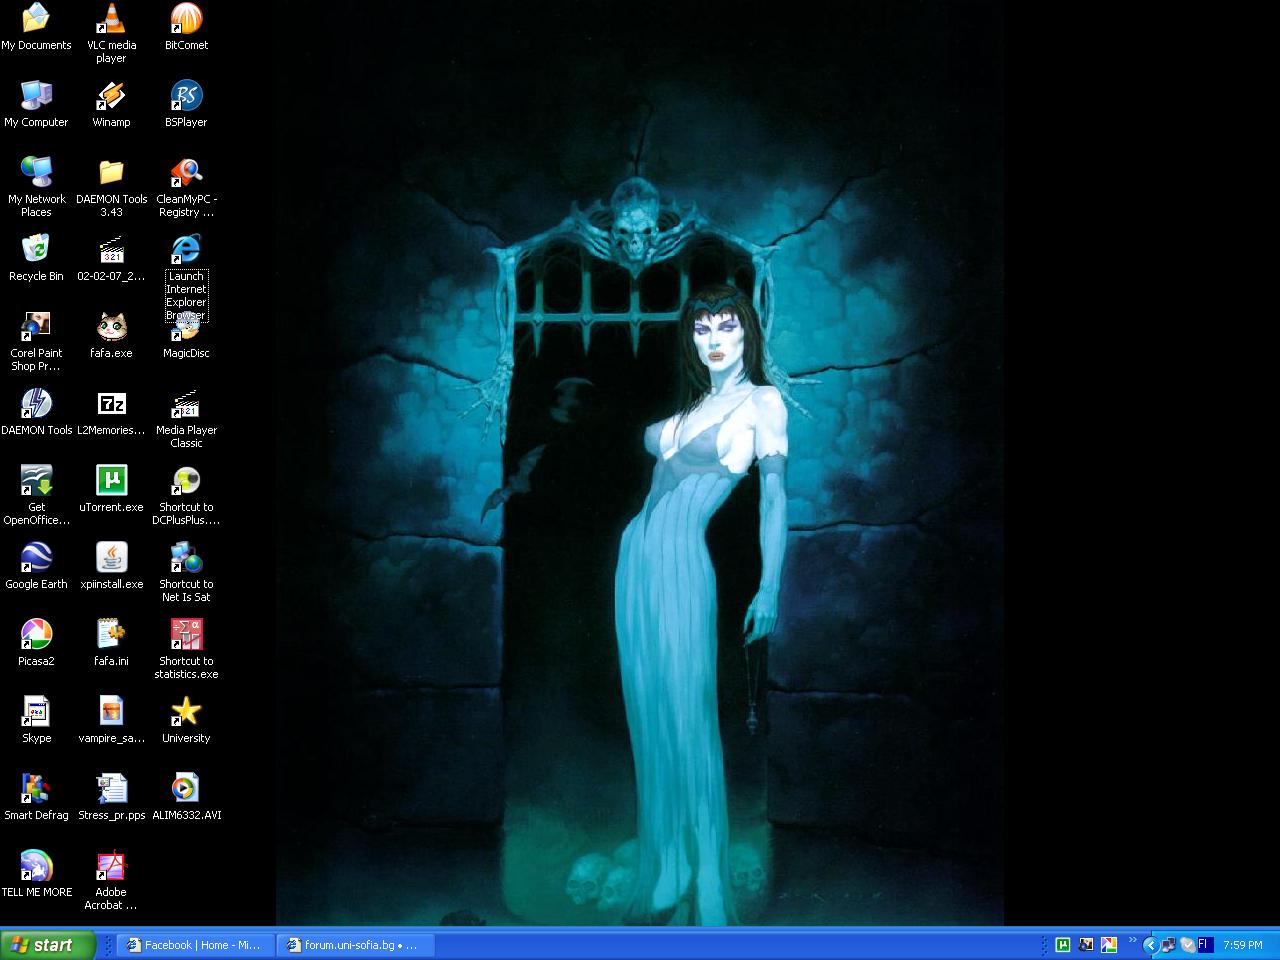Open the Picasa2 desktop shortcut
Screen dimensions: 1280x960
(36, 636)
